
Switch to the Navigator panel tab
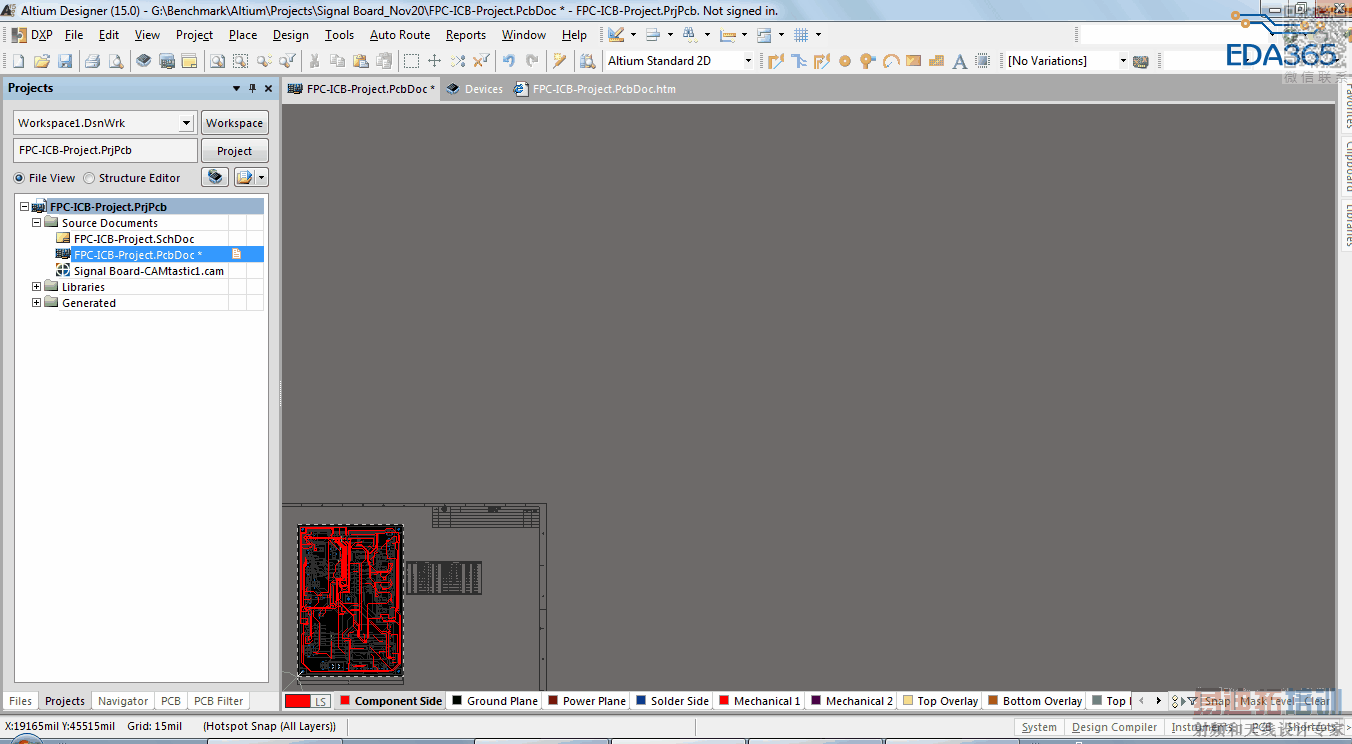click(123, 701)
